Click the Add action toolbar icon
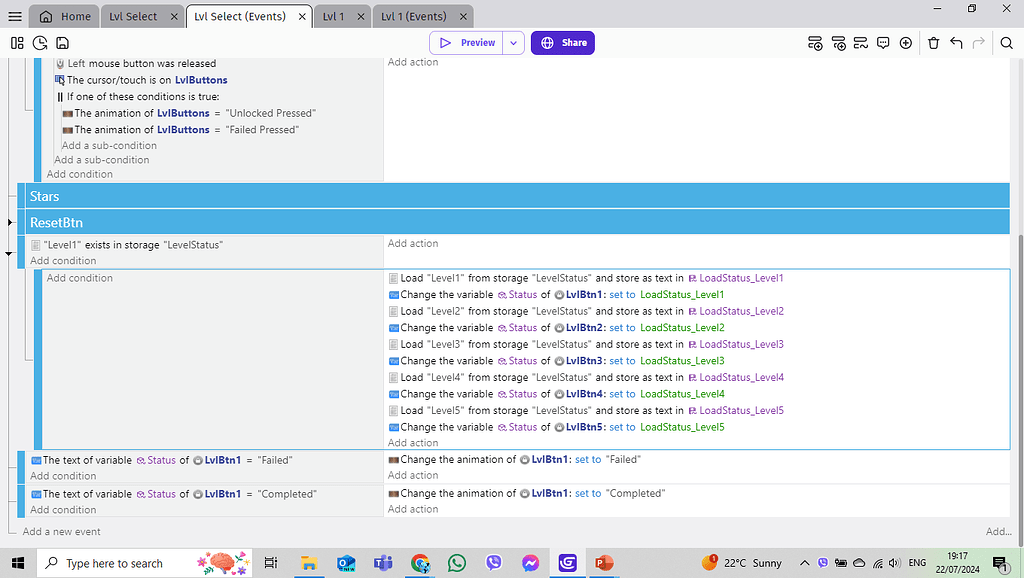This screenshot has height=578, width=1024. [861, 43]
